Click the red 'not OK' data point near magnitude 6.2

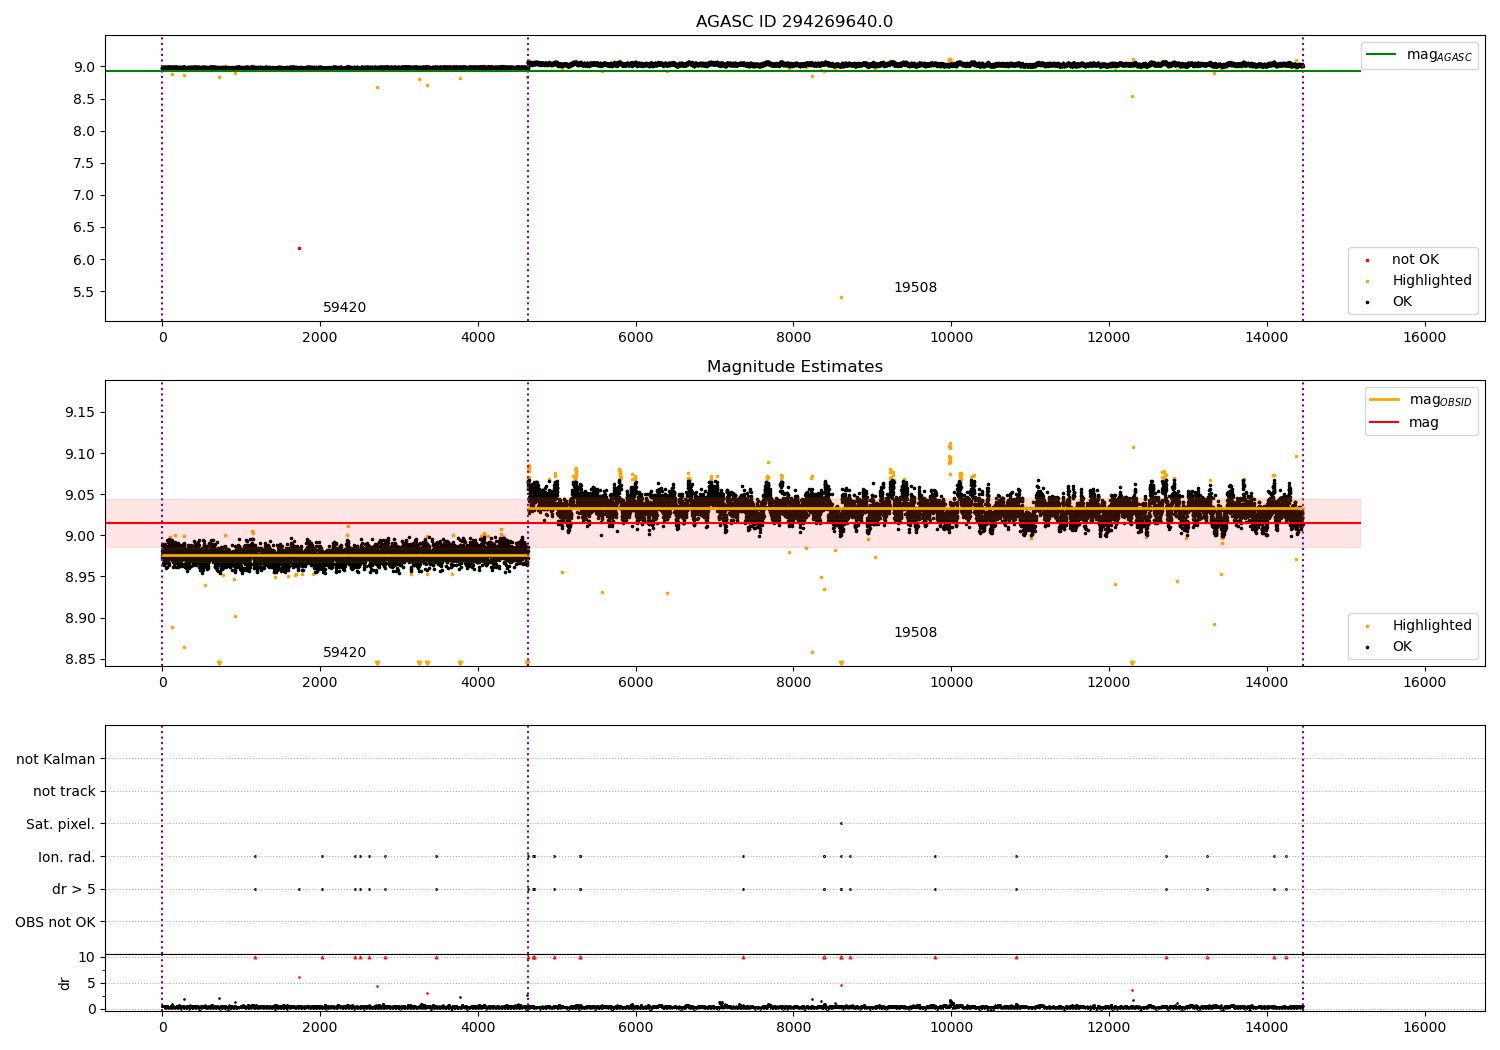(x=299, y=248)
